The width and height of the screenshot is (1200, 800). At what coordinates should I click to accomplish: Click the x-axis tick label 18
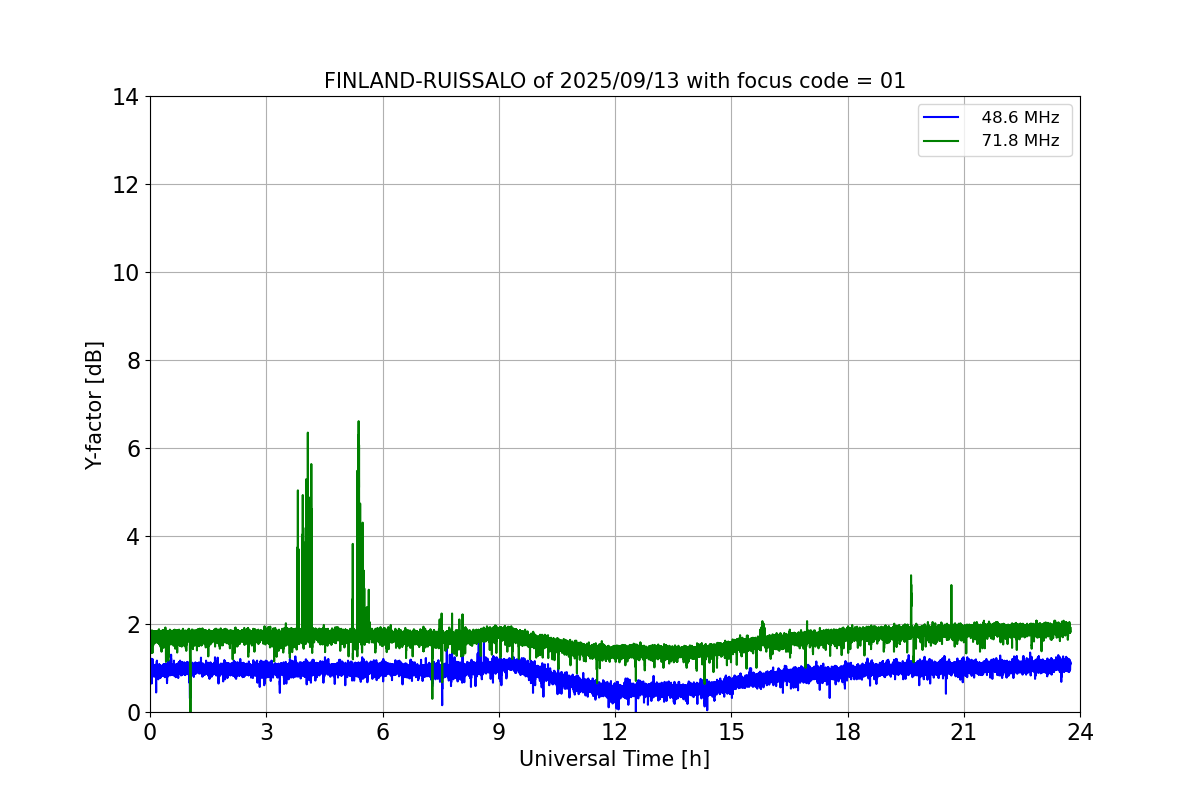pyautogui.click(x=848, y=732)
